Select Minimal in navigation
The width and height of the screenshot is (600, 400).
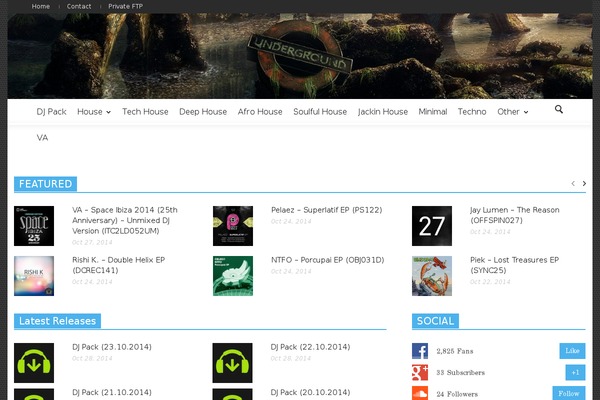(x=433, y=112)
